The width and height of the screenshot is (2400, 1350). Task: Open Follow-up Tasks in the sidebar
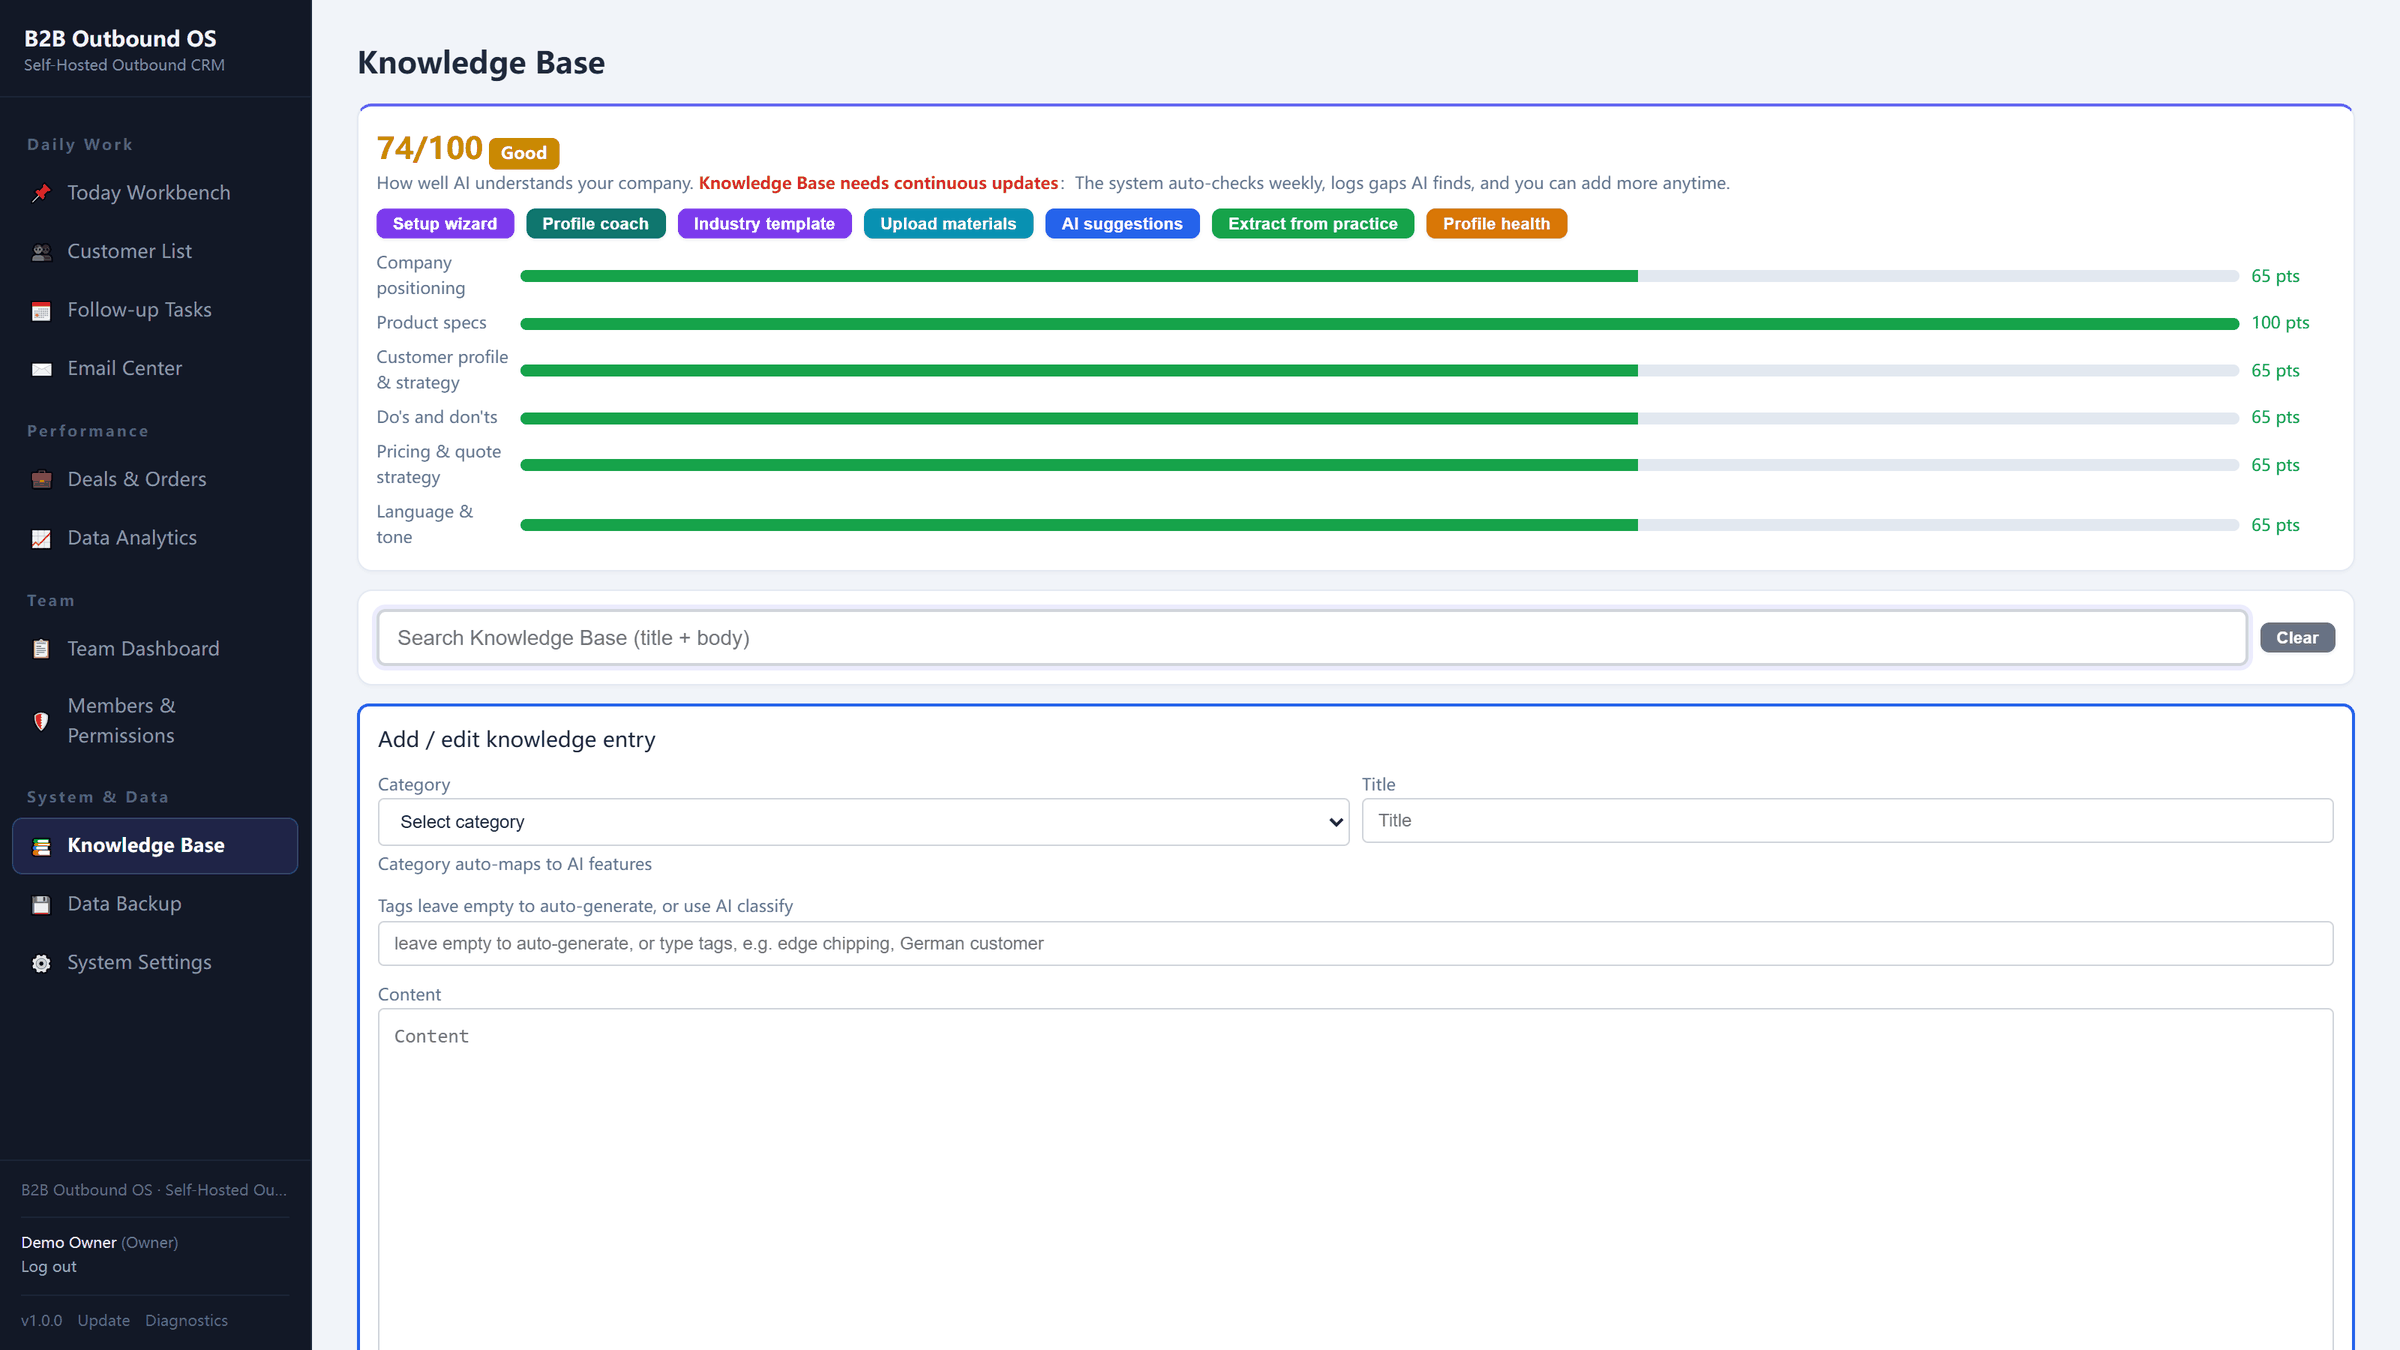click(155, 310)
